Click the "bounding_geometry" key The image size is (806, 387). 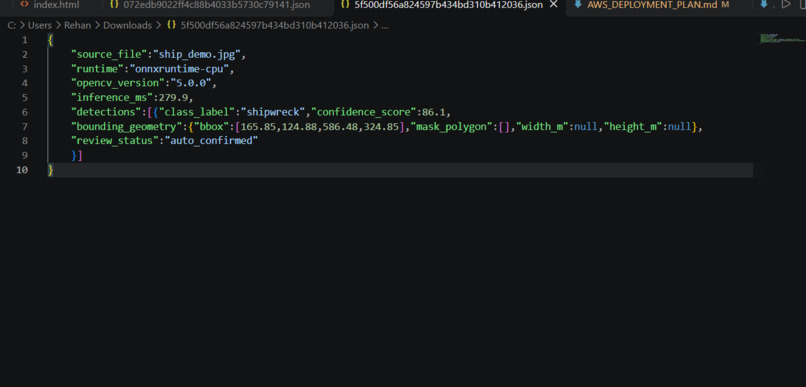(126, 126)
